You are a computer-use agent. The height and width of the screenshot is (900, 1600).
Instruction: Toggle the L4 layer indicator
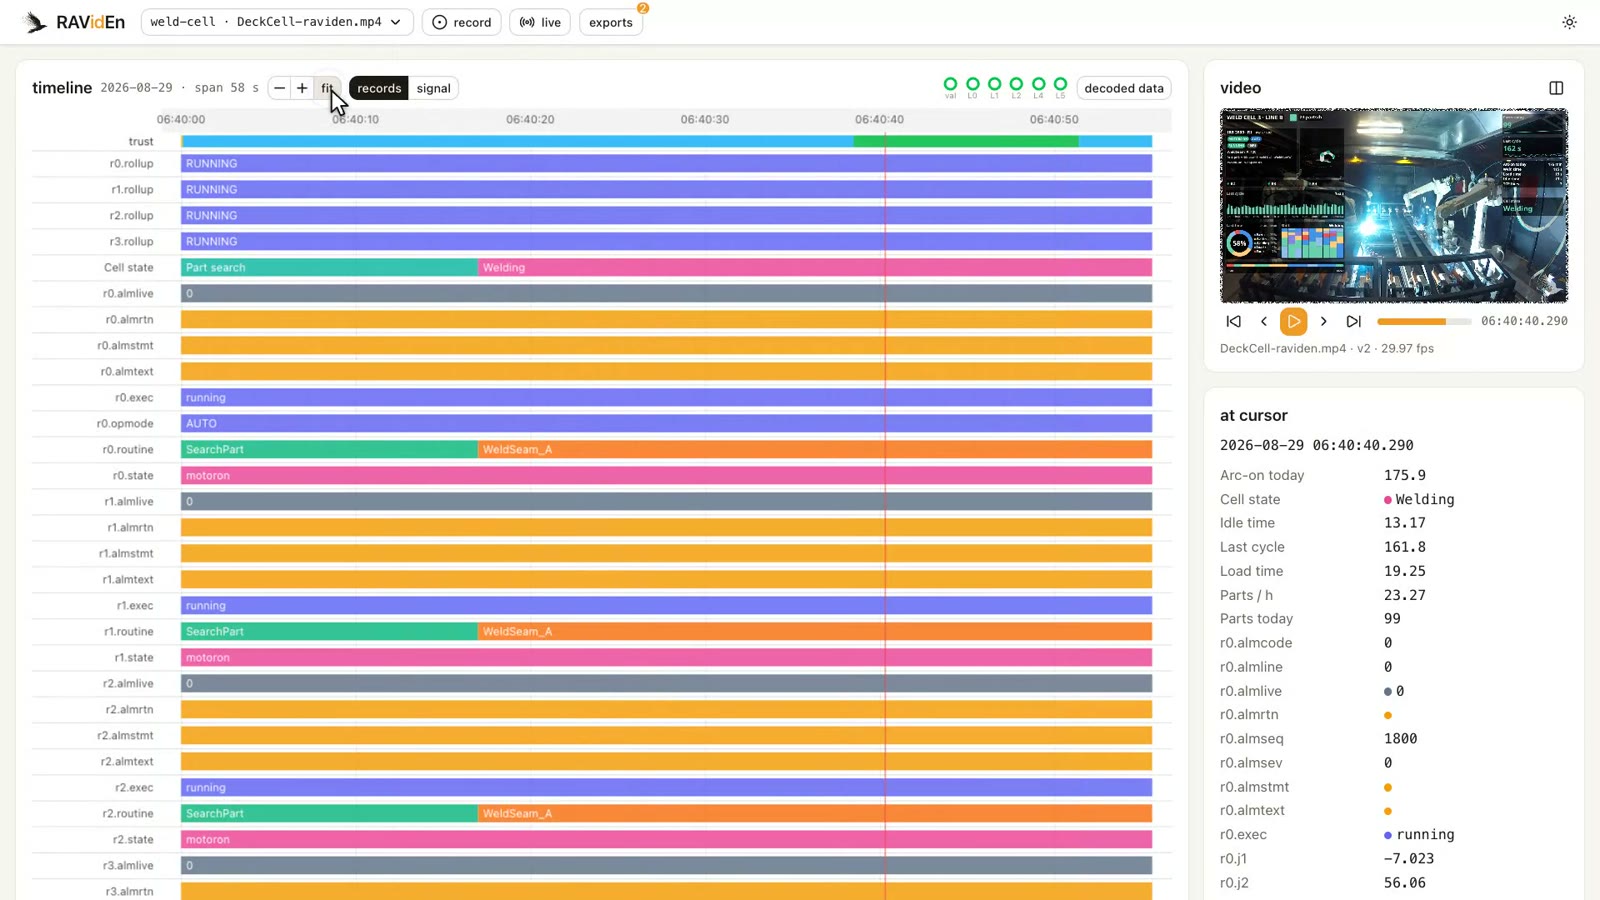[x=1038, y=87]
